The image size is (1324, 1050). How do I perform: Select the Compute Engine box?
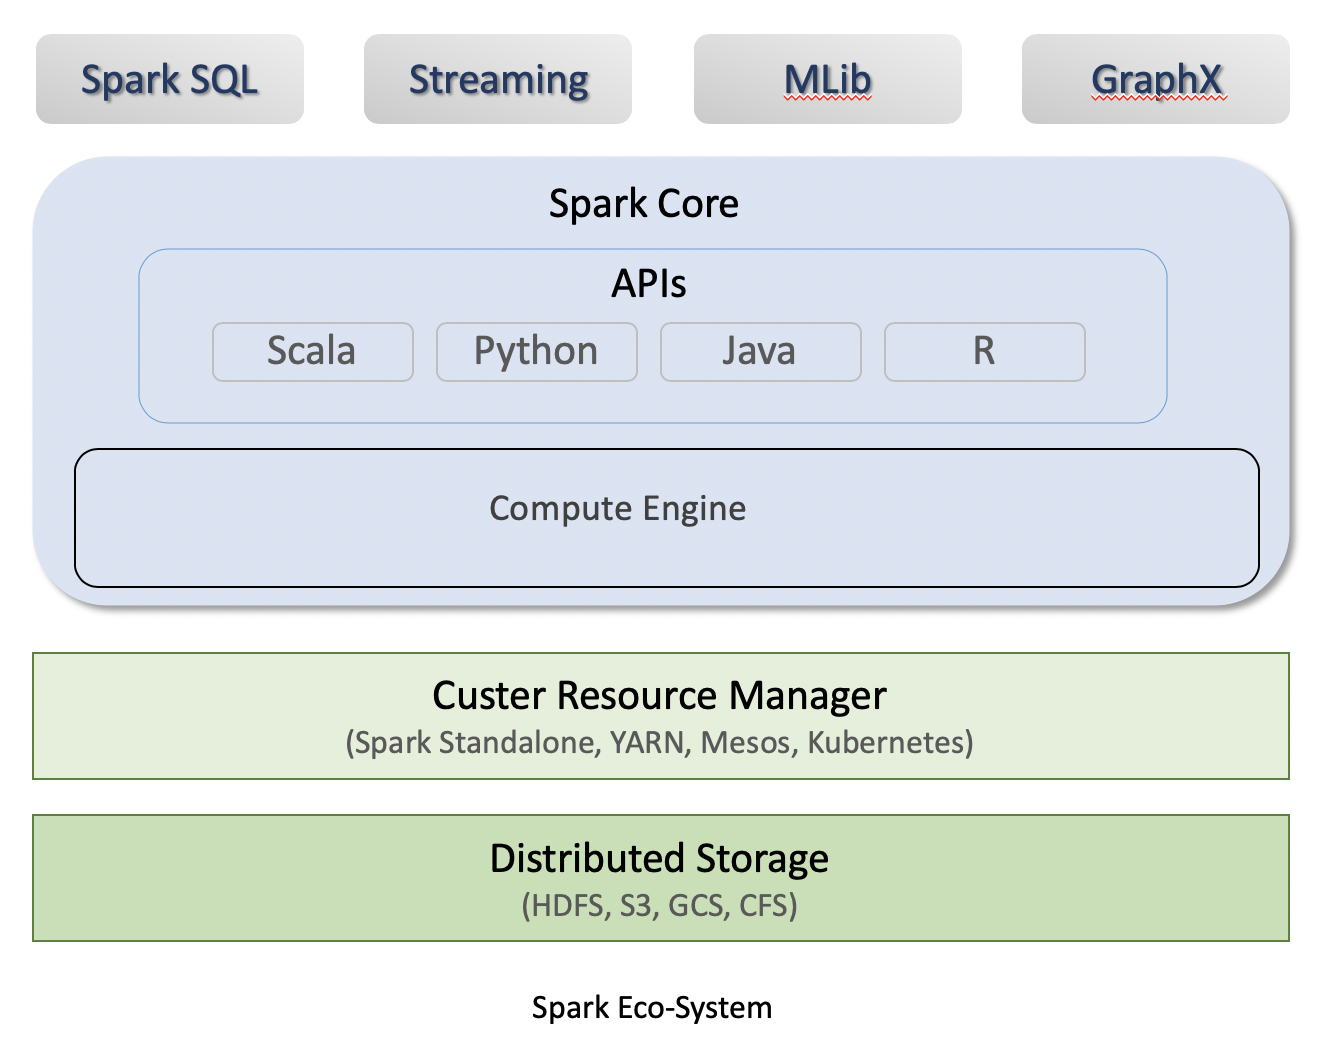coord(667,518)
